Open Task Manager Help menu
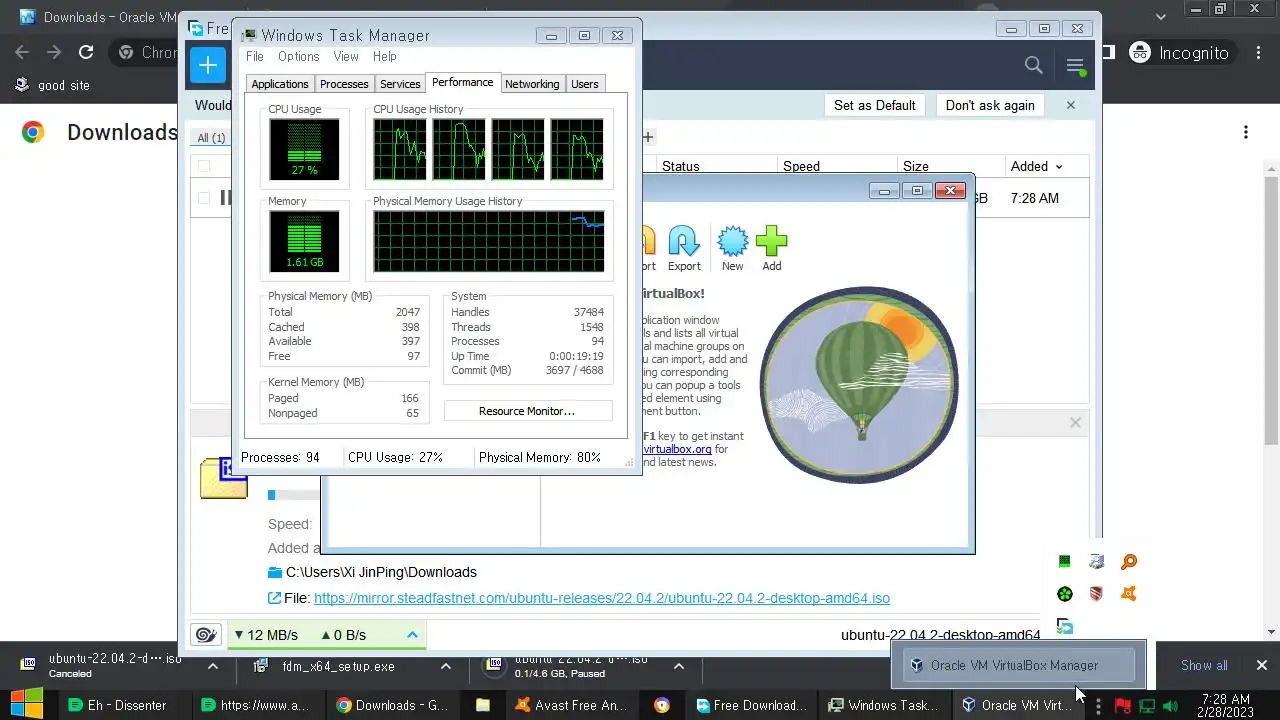Screen dimensions: 1280x720 [385, 57]
